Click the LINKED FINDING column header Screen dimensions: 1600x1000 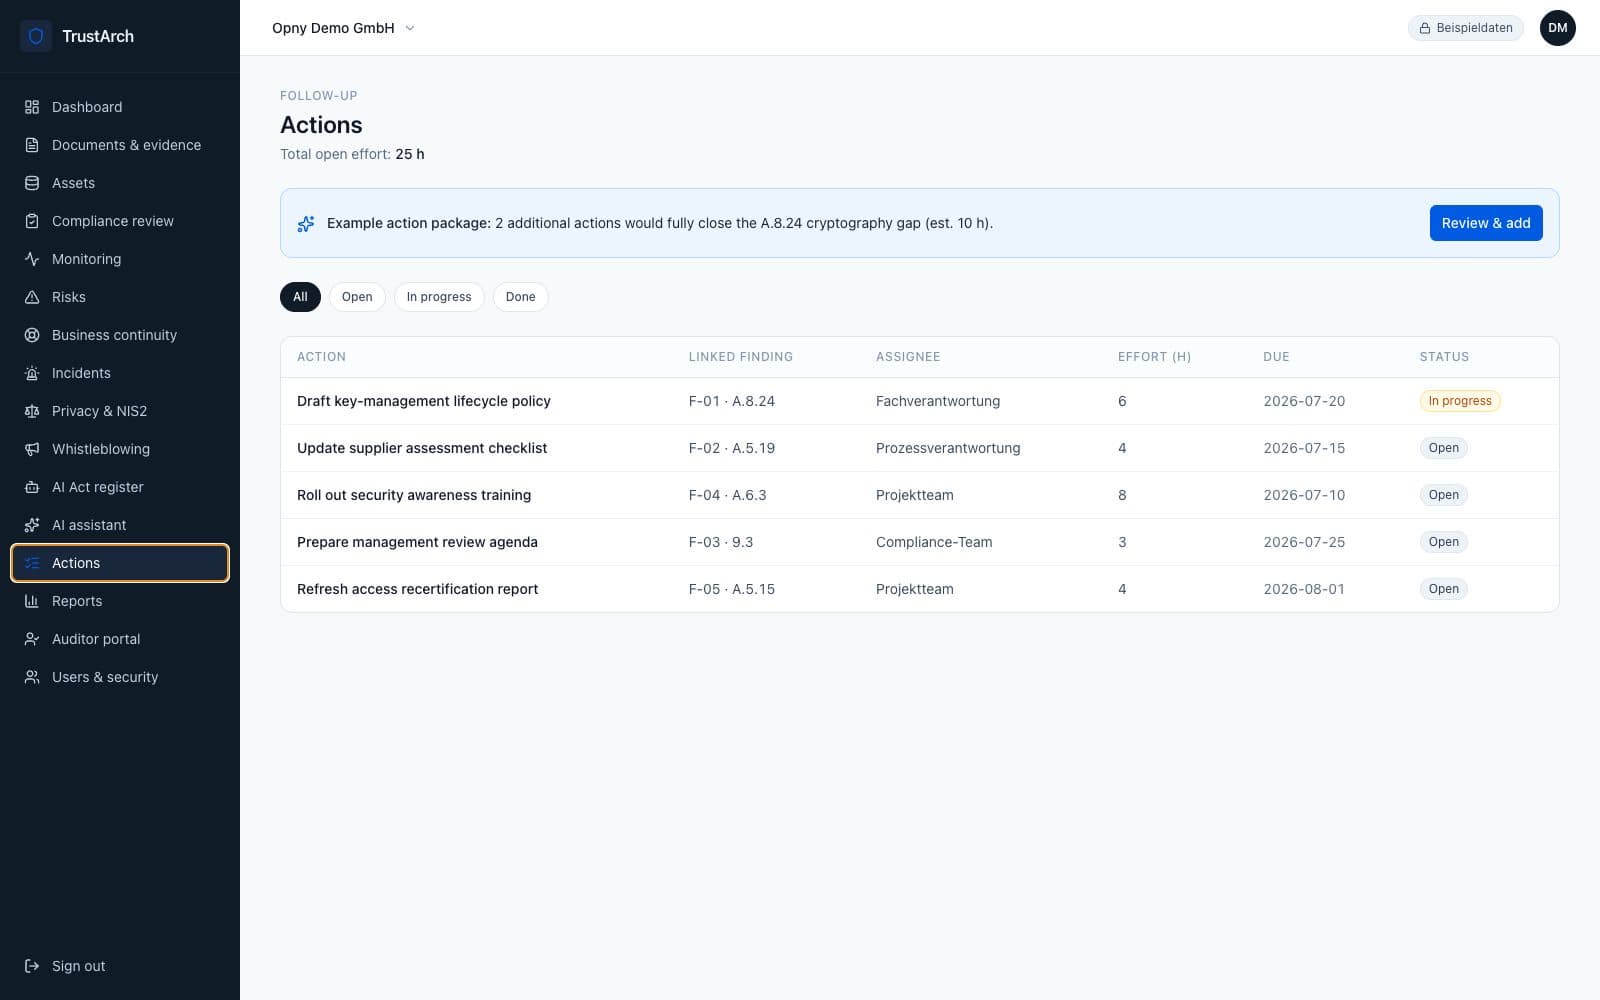(740, 357)
